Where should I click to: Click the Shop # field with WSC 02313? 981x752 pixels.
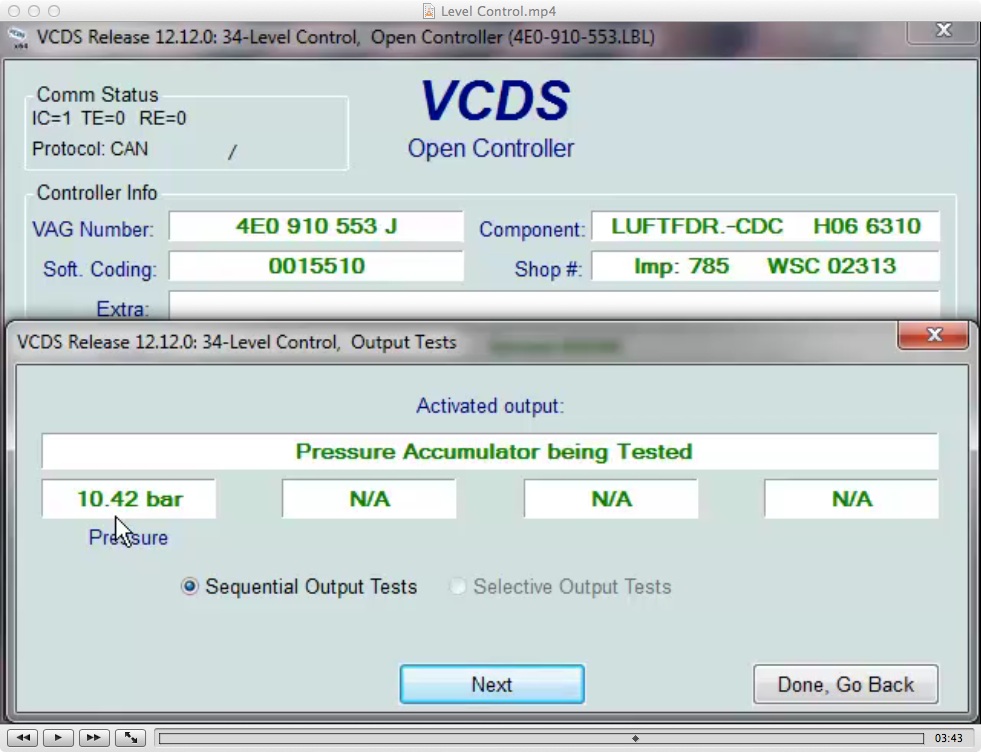click(765, 267)
